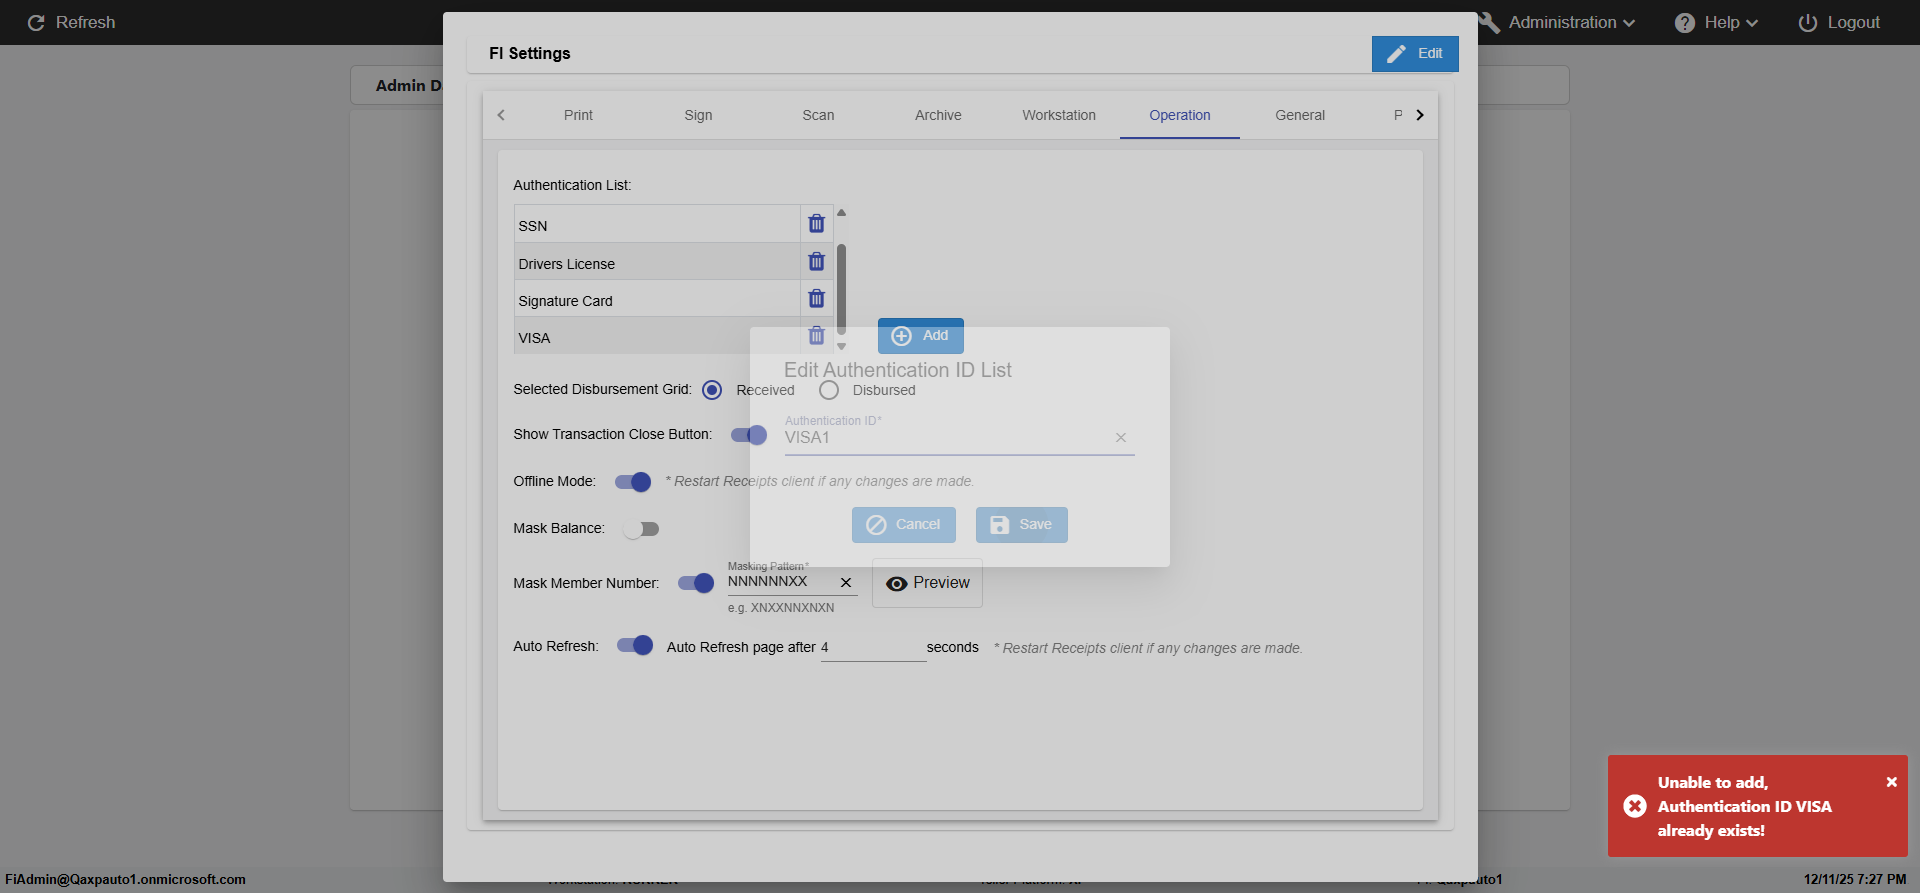Clear the Authentication ID field
The height and width of the screenshot is (893, 1920).
pos(1120,438)
